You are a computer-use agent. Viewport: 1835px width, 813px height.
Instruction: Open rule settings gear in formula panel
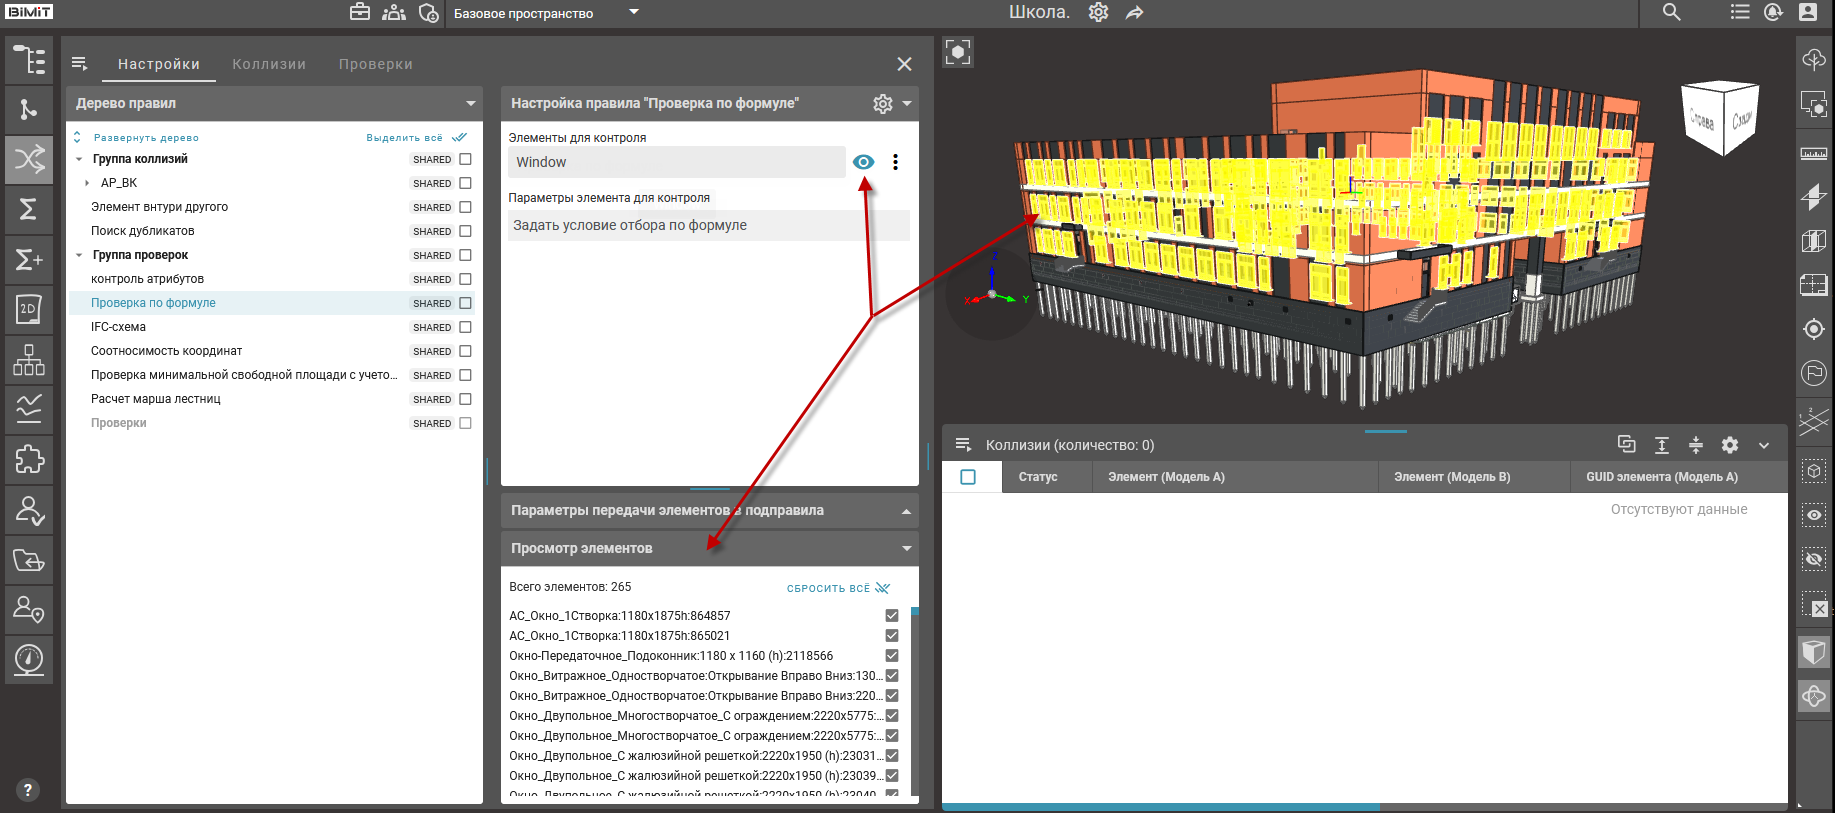pyautogui.click(x=882, y=103)
